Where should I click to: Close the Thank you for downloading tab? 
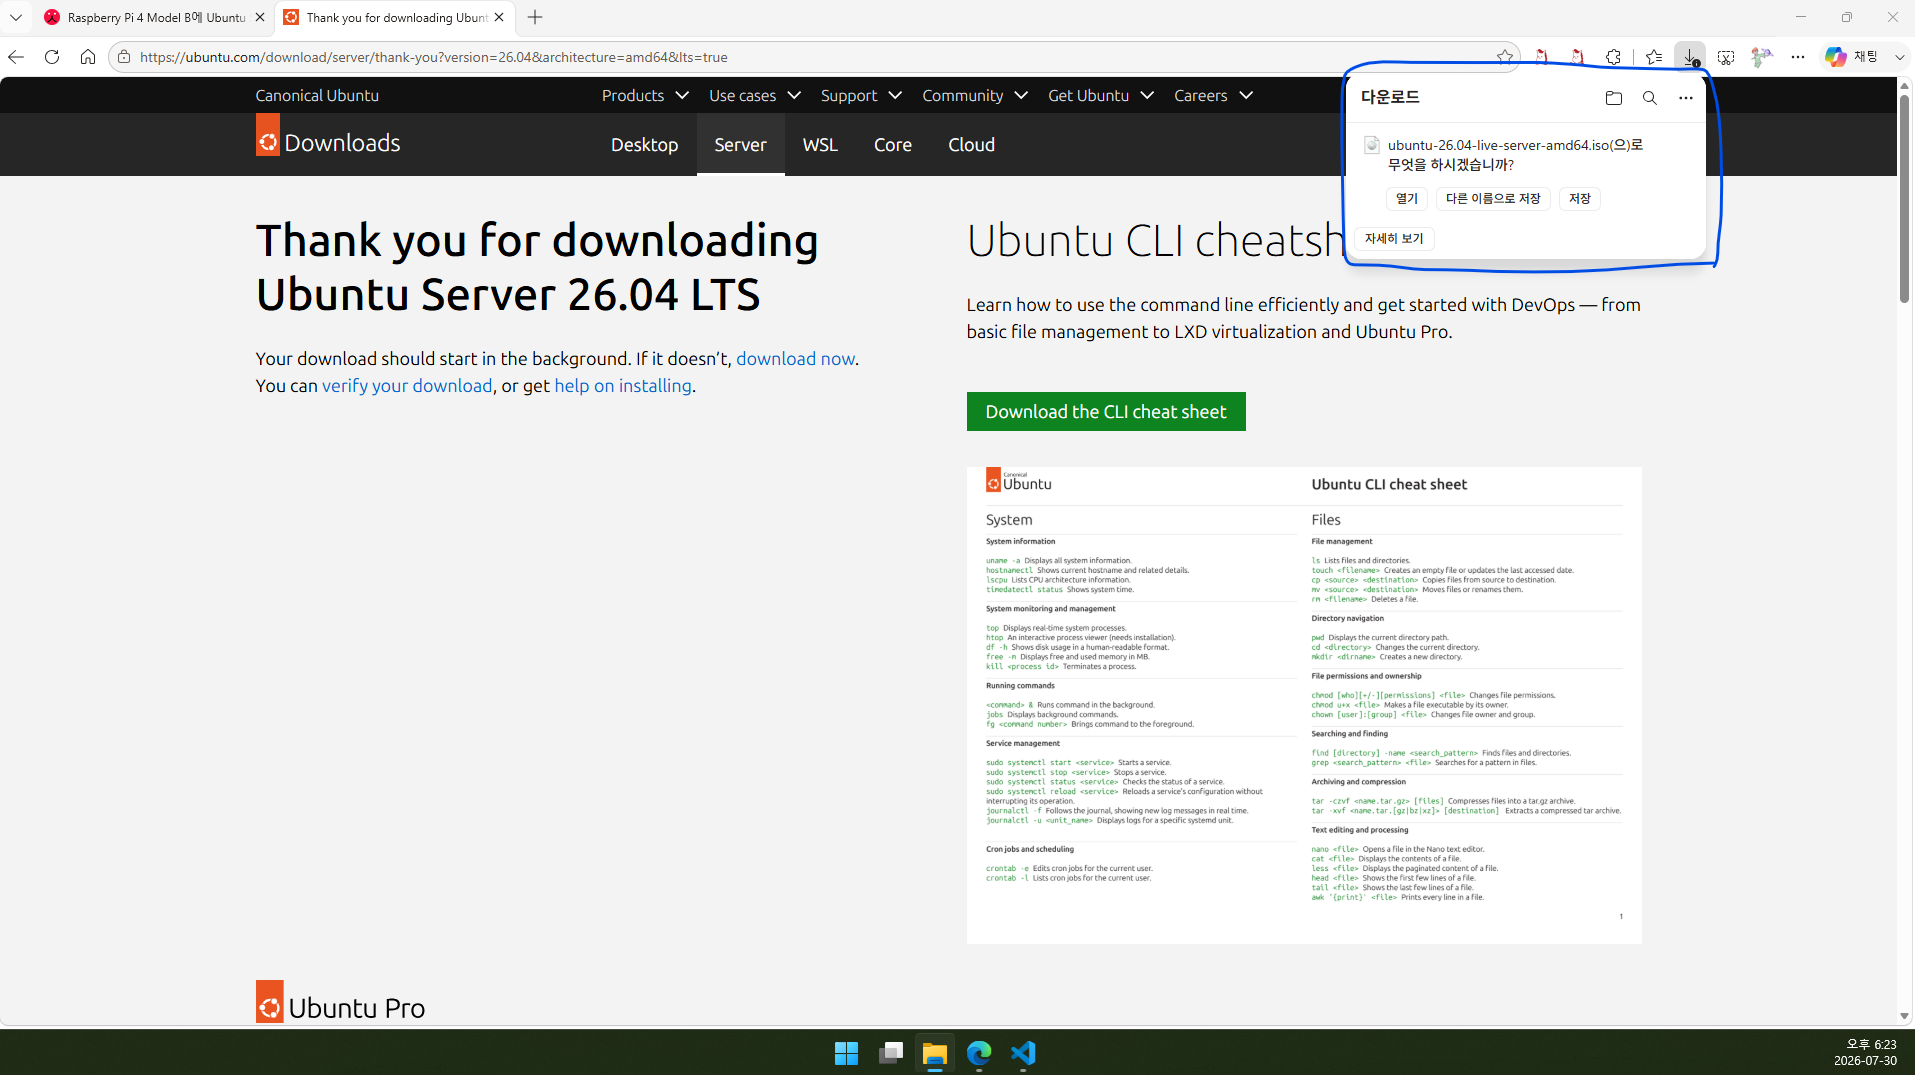tap(499, 17)
